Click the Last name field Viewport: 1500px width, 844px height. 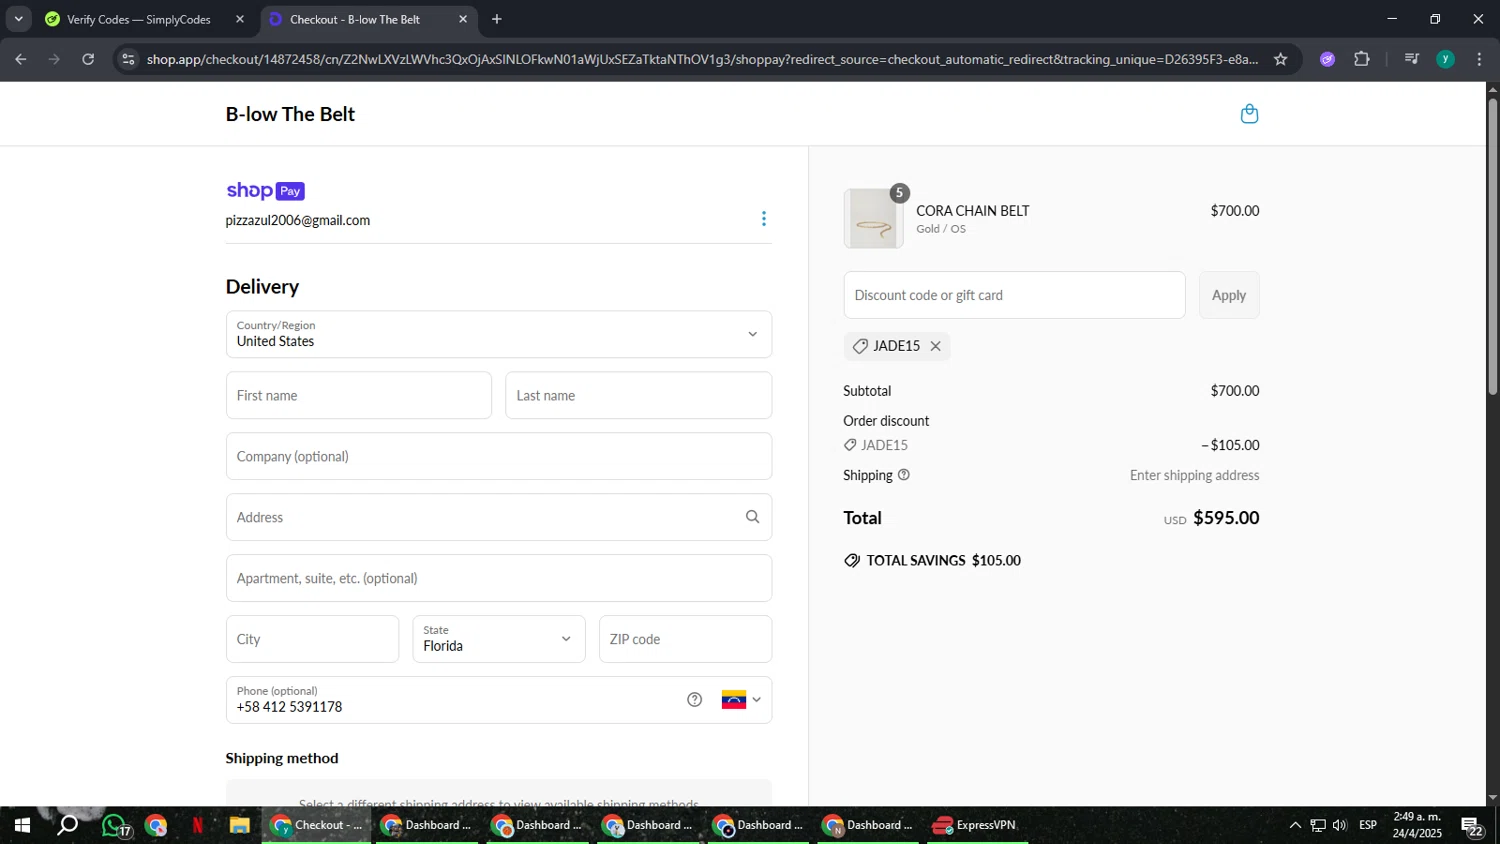click(639, 395)
